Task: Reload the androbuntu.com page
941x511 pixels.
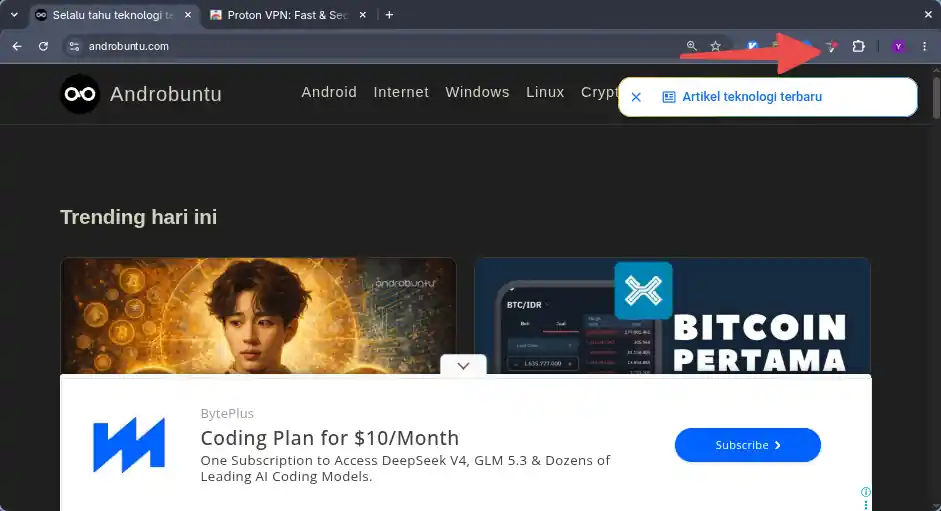Action: click(43, 46)
